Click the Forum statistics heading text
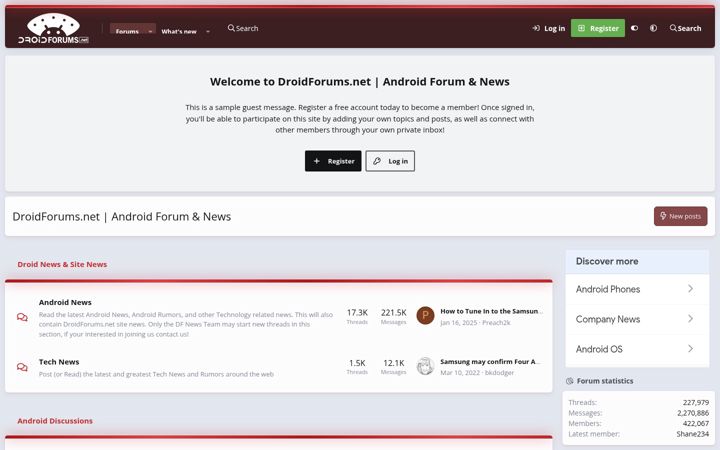This screenshot has width=720, height=450. 605,381
